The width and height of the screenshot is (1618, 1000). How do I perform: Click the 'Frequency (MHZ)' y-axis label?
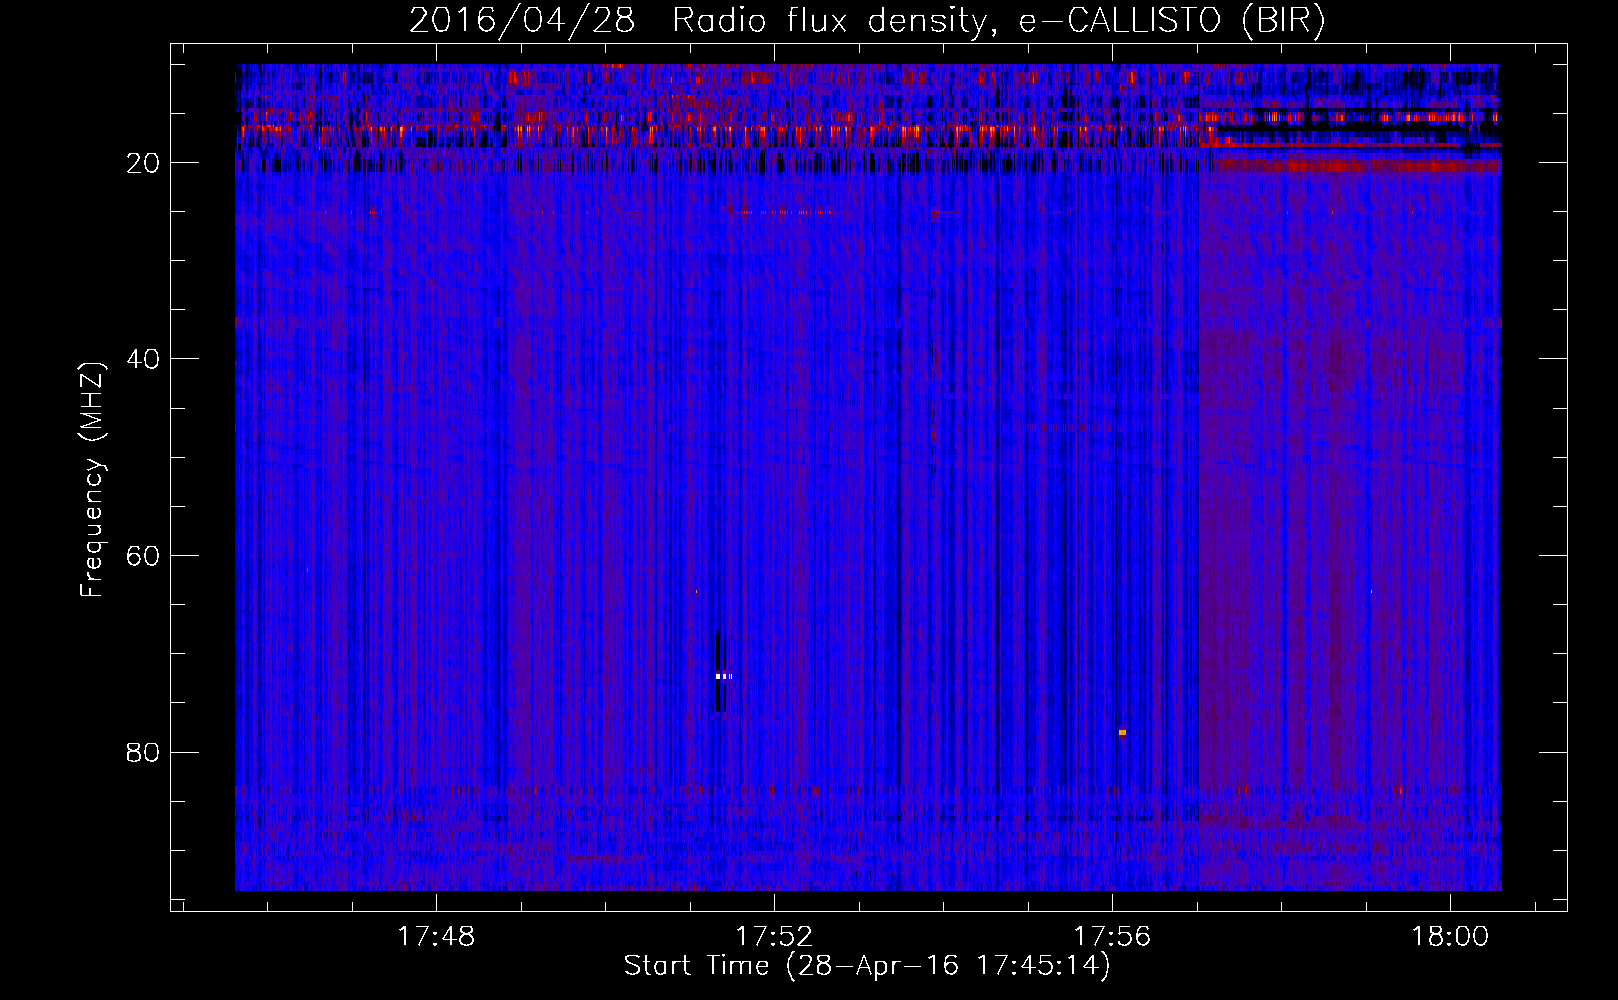tap(92, 479)
